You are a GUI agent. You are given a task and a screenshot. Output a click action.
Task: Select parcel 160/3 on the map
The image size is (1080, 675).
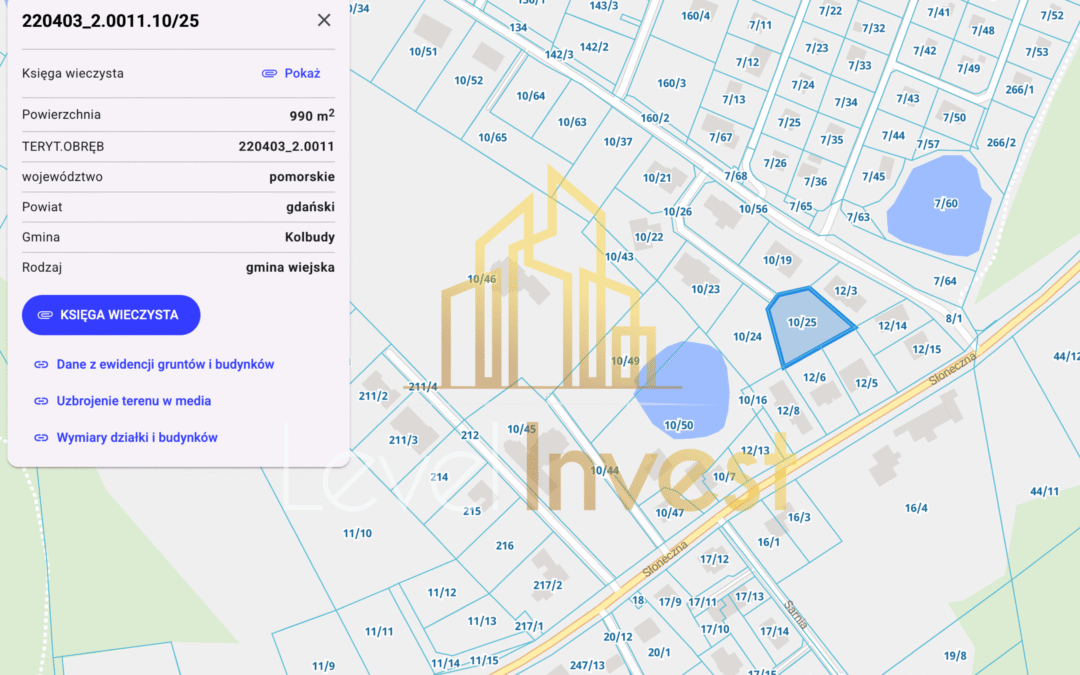pos(672,83)
